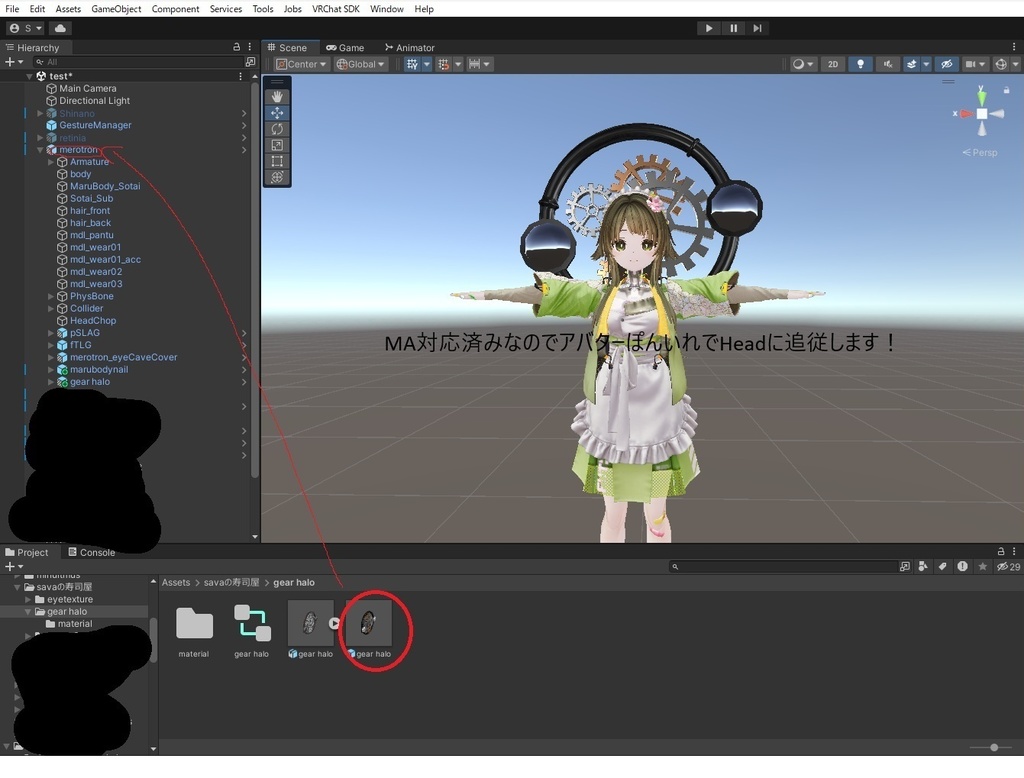Select mdl_wear01_acc in the Hierarchy
Image resolution: width=1024 pixels, height=778 pixels.
(104, 259)
